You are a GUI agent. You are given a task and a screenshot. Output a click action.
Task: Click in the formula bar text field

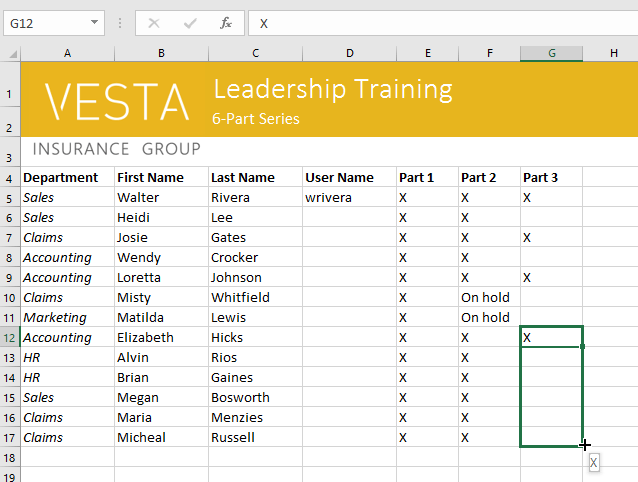tap(440, 22)
